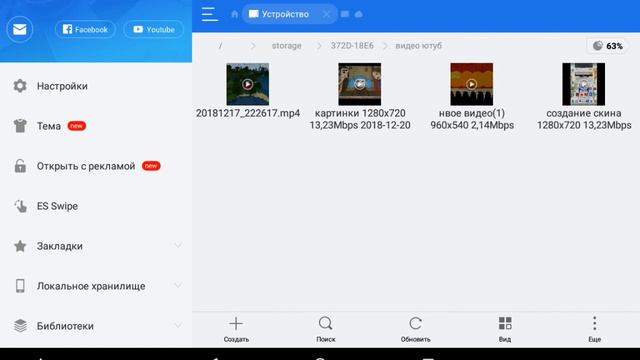
Task: Go to home via the house icon
Action: pyautogui.click(x=234, y=14)
